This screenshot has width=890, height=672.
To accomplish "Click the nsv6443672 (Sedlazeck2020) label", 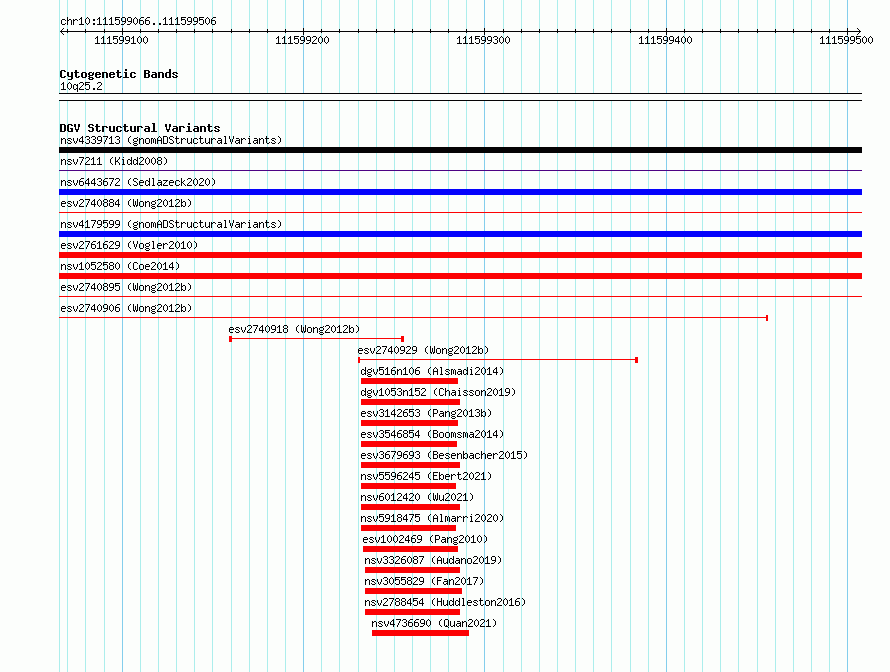I will [x=138, y=182].
